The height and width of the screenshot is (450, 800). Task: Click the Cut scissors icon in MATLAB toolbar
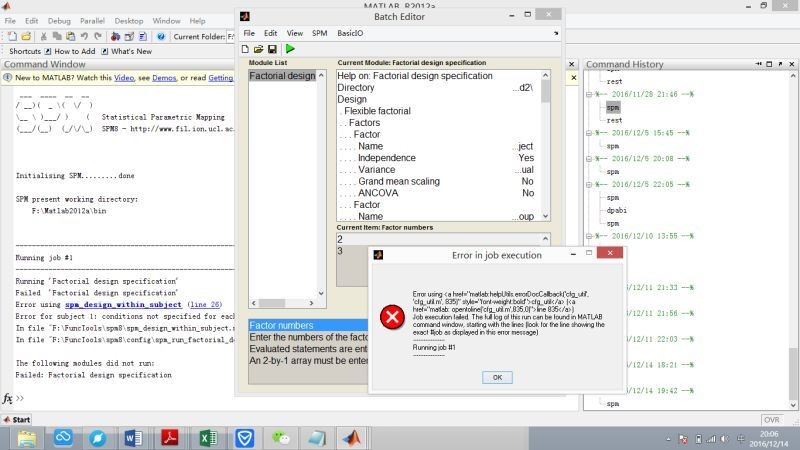[x=43, y=36]
